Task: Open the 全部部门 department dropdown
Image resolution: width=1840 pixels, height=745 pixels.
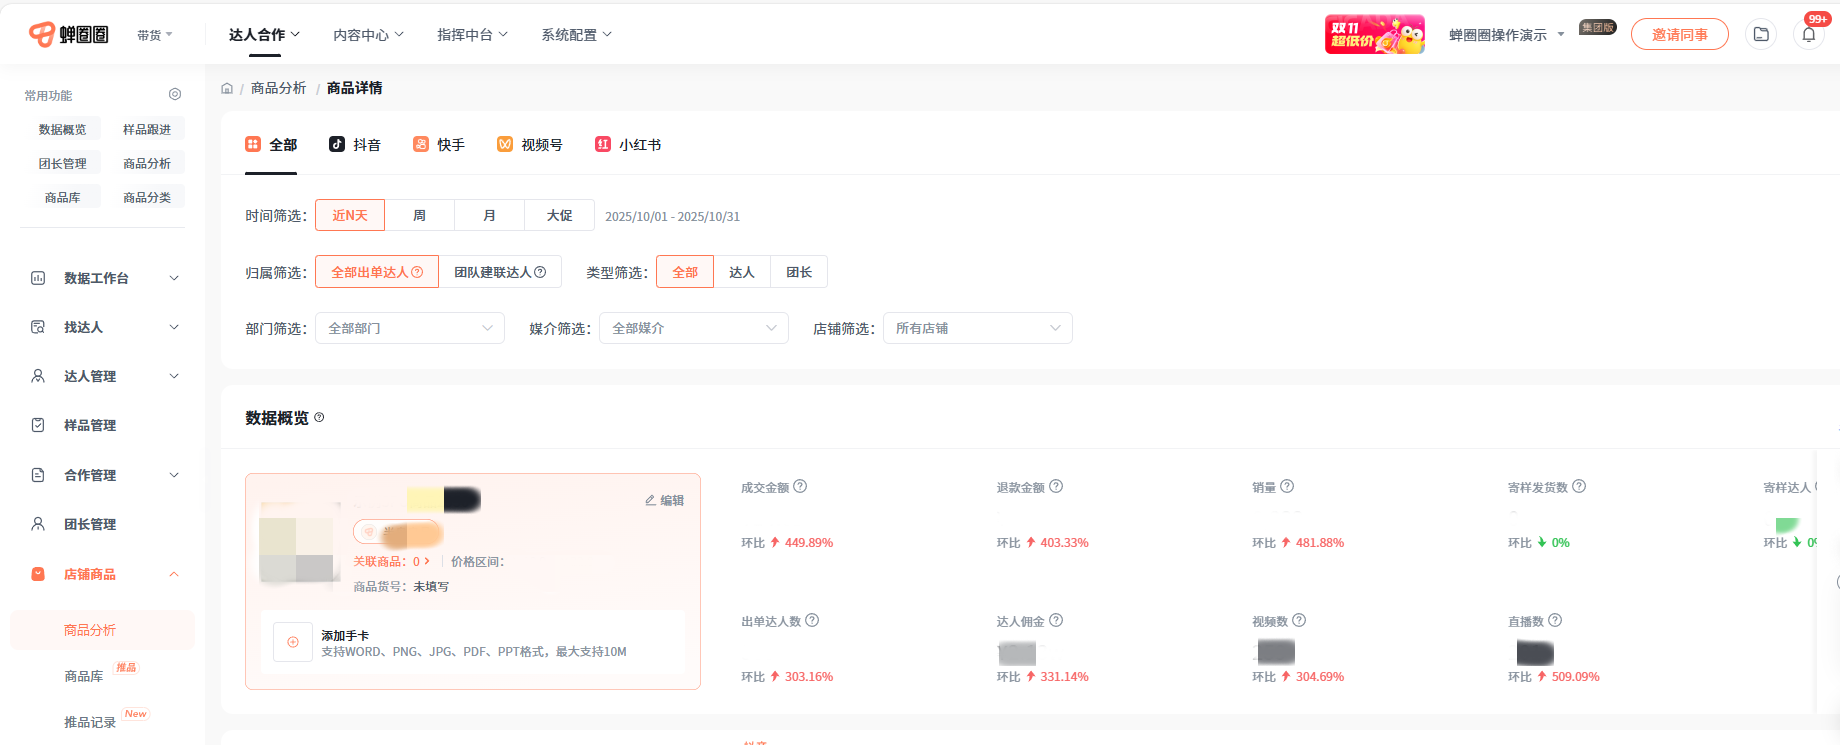Action: (x=410, y=328)
